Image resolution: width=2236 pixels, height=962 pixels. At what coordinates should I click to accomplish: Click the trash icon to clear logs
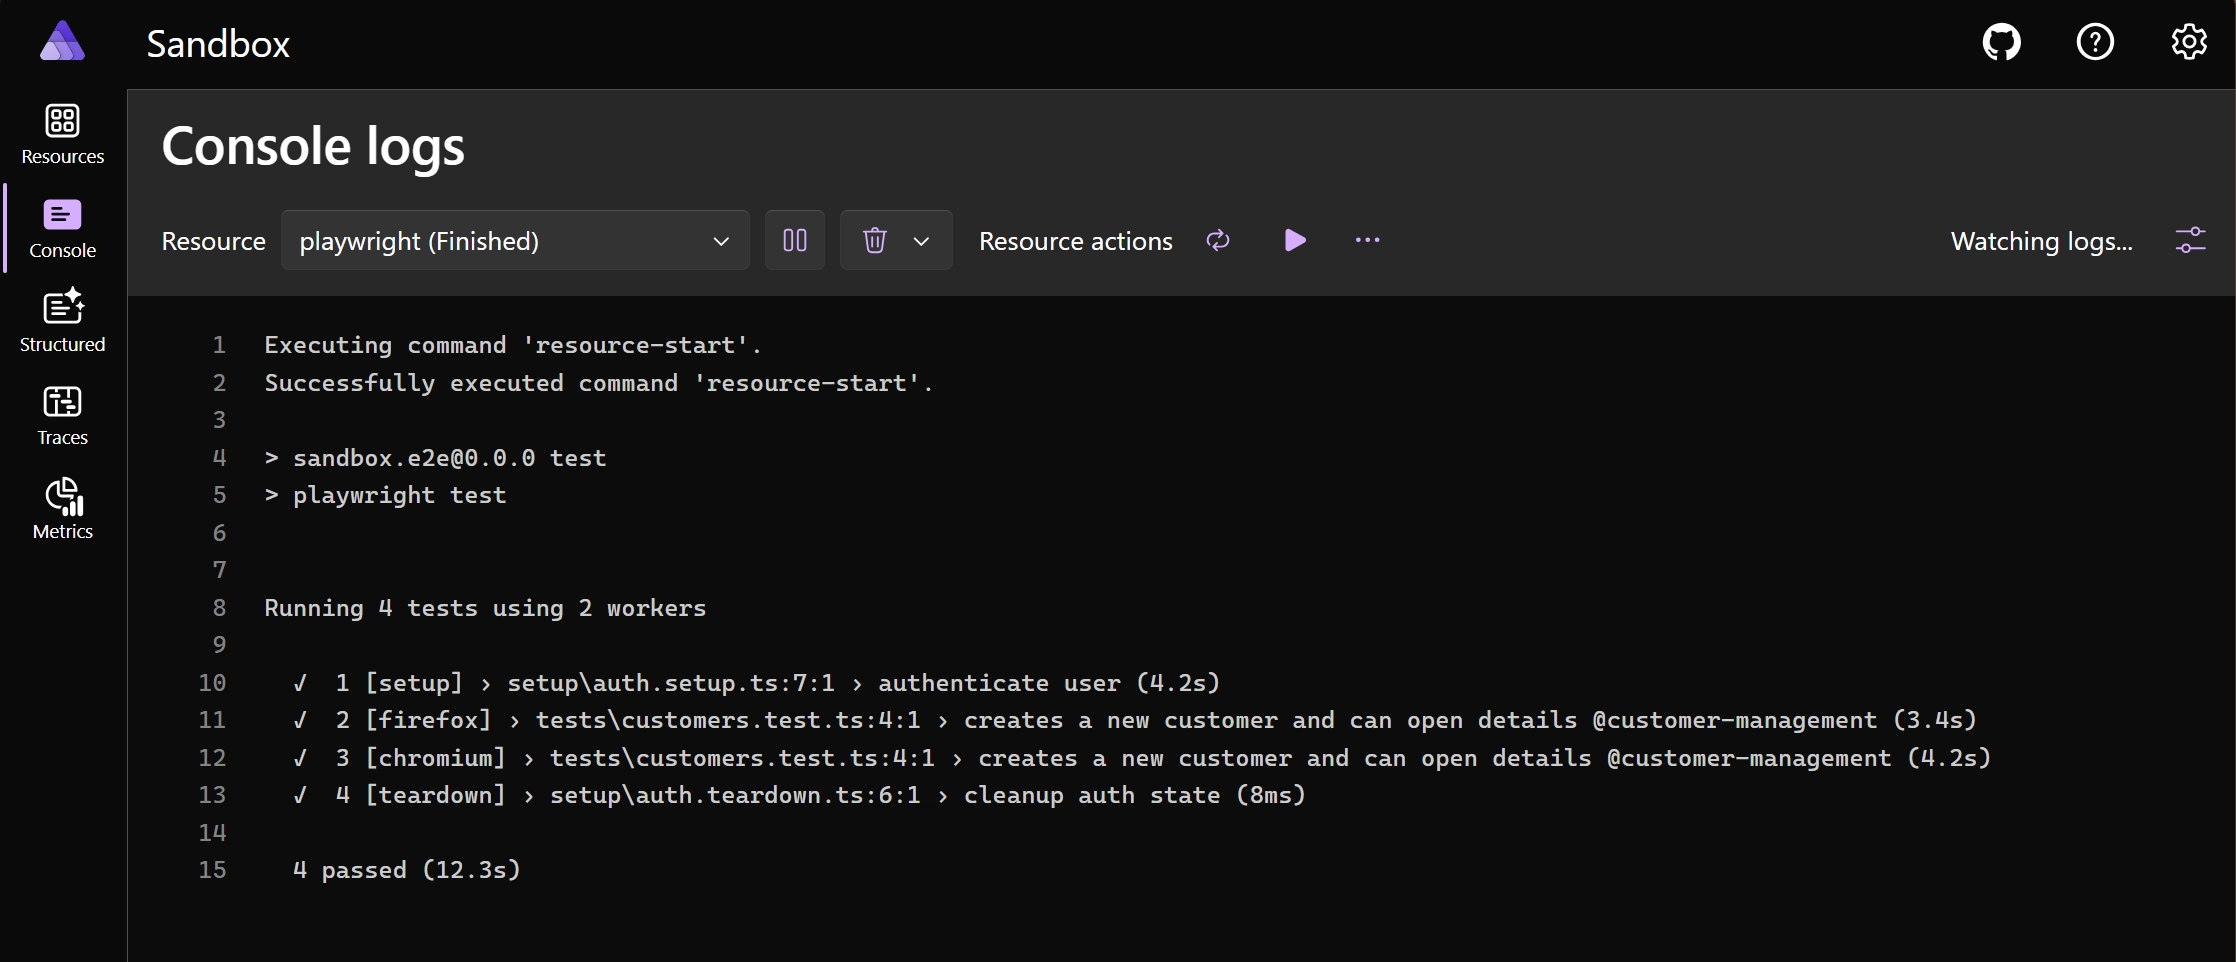[875, 240]
